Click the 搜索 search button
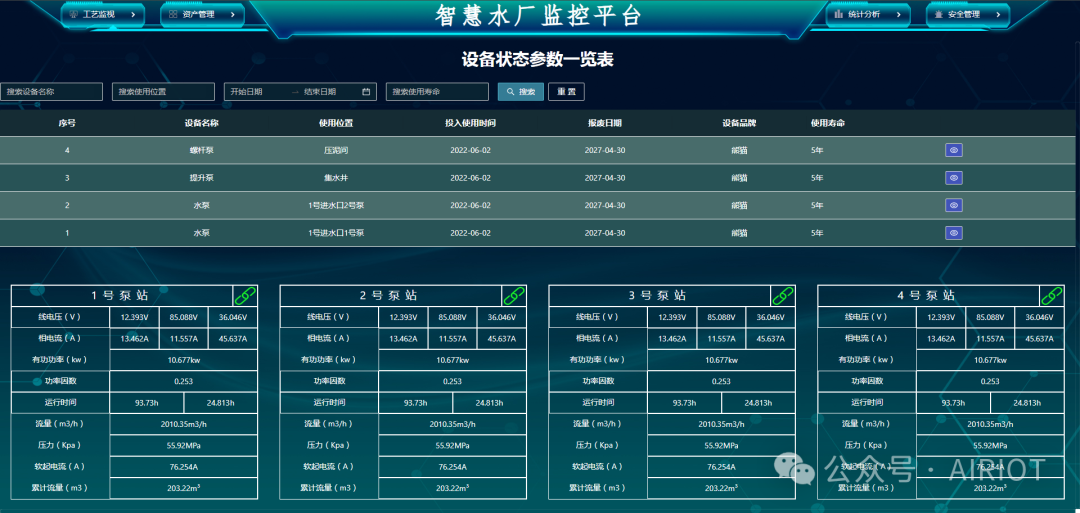This screenshot has height=513, width=1080. 521,92
